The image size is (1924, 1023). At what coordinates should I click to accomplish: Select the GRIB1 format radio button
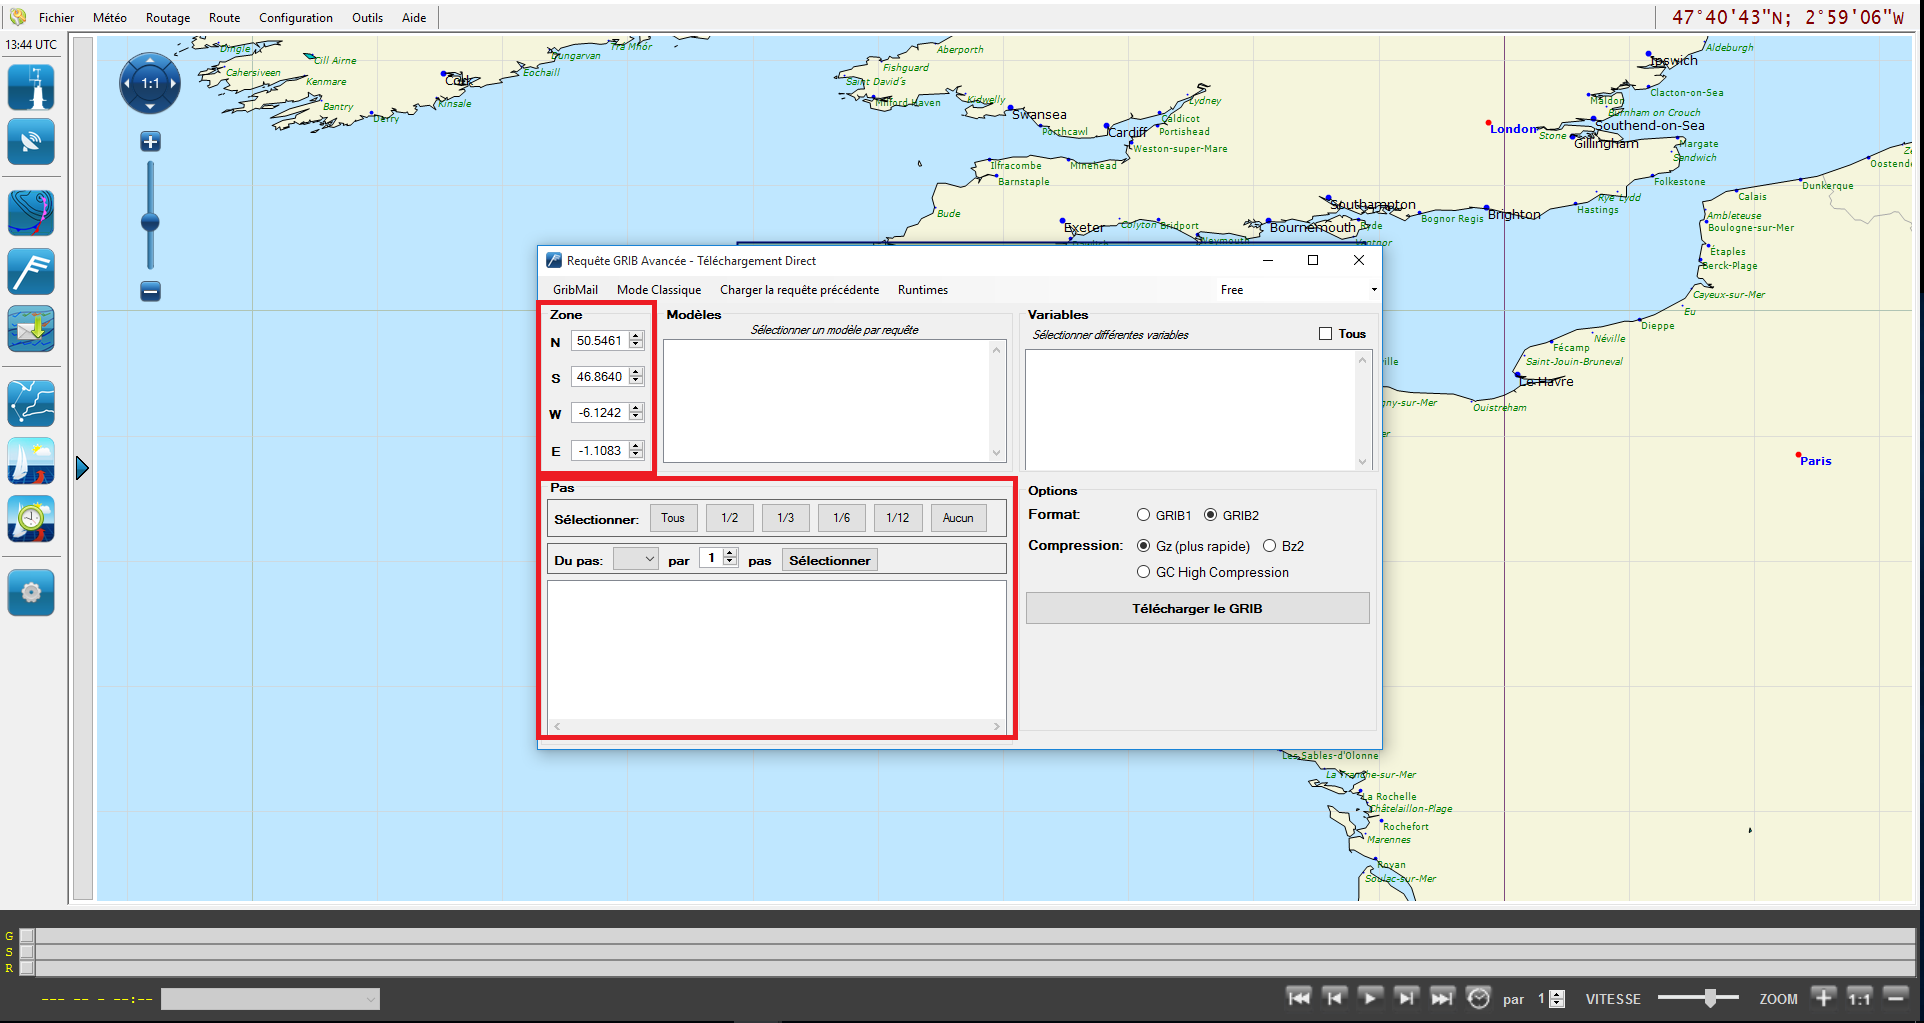coord(1143,515)
